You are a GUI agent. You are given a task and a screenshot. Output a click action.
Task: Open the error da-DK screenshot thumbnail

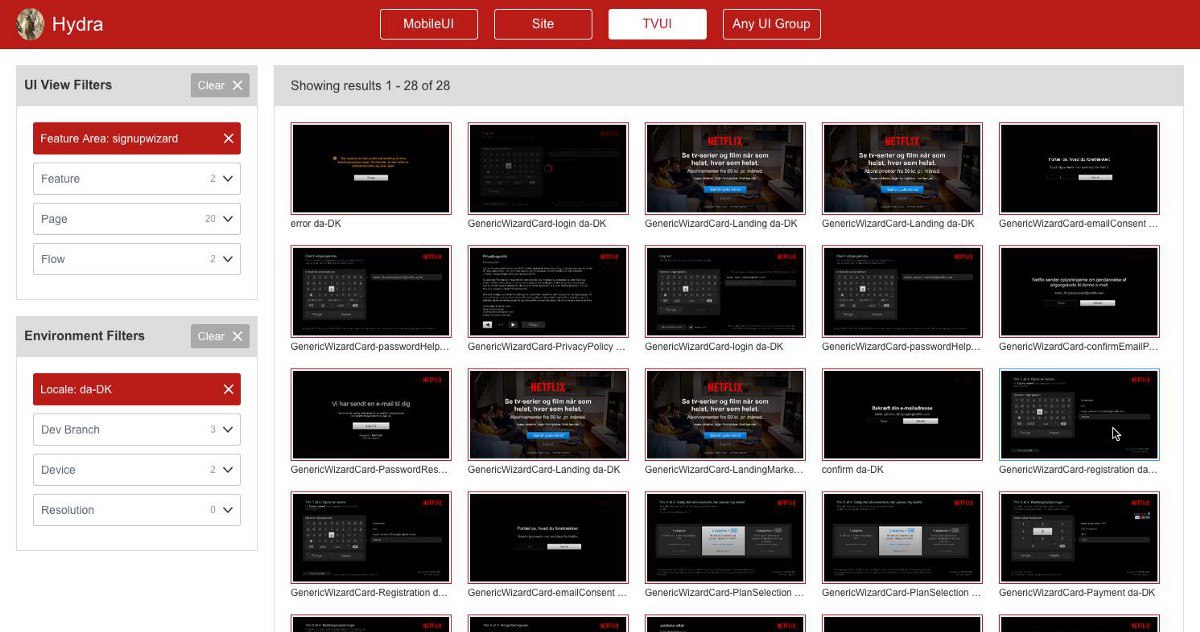[371, 168]
